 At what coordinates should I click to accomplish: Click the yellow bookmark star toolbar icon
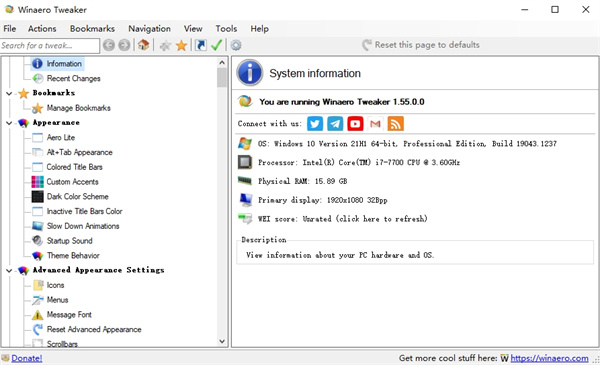(181, 46)
